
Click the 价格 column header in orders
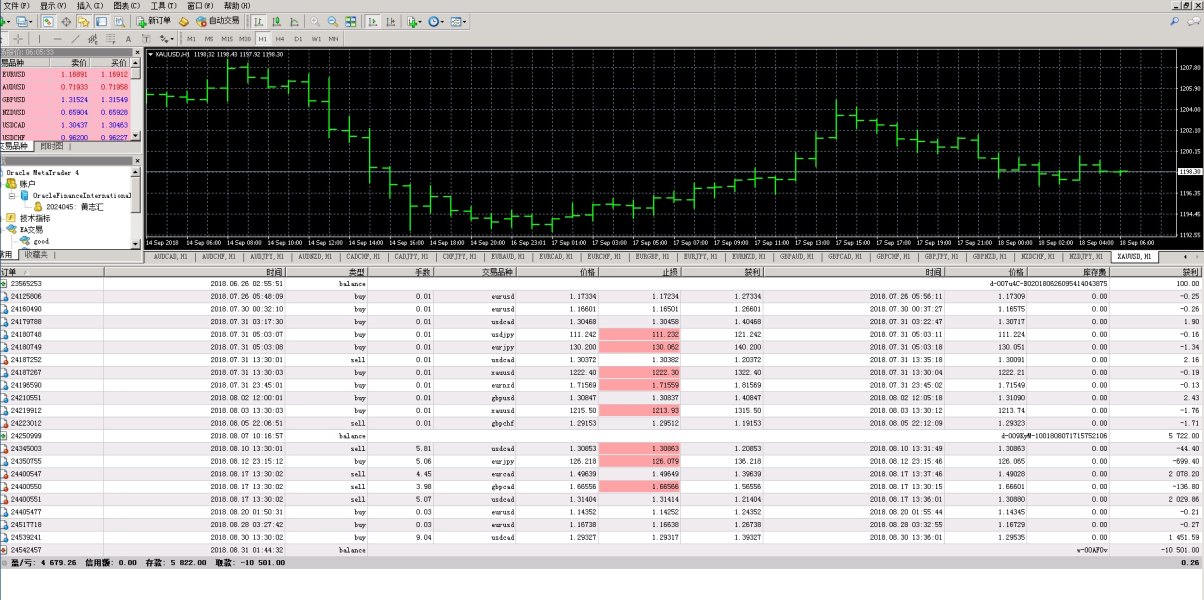pos(585,271)
